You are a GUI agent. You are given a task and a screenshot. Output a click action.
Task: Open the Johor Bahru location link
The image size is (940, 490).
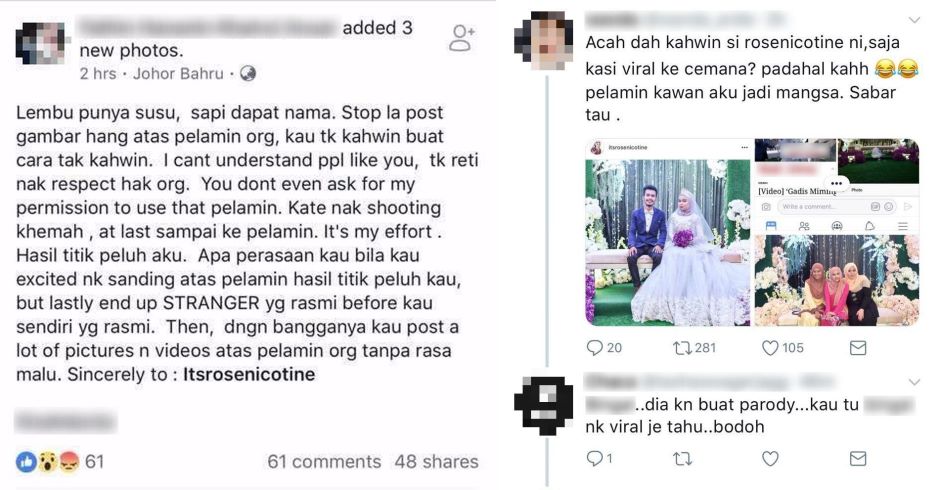click(x=178, y=74)
